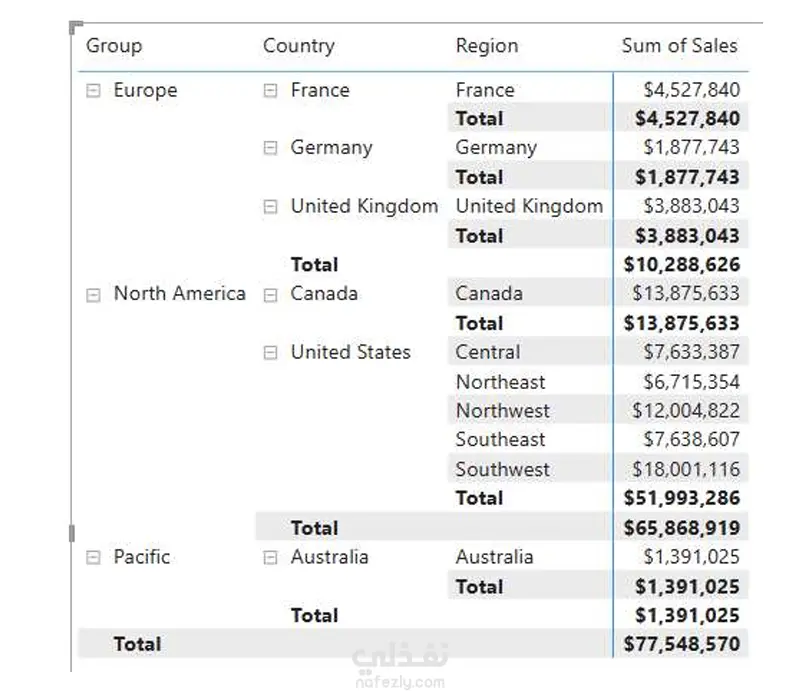Click the Group column header
The image size is (800, 691).
pos(114,46)
